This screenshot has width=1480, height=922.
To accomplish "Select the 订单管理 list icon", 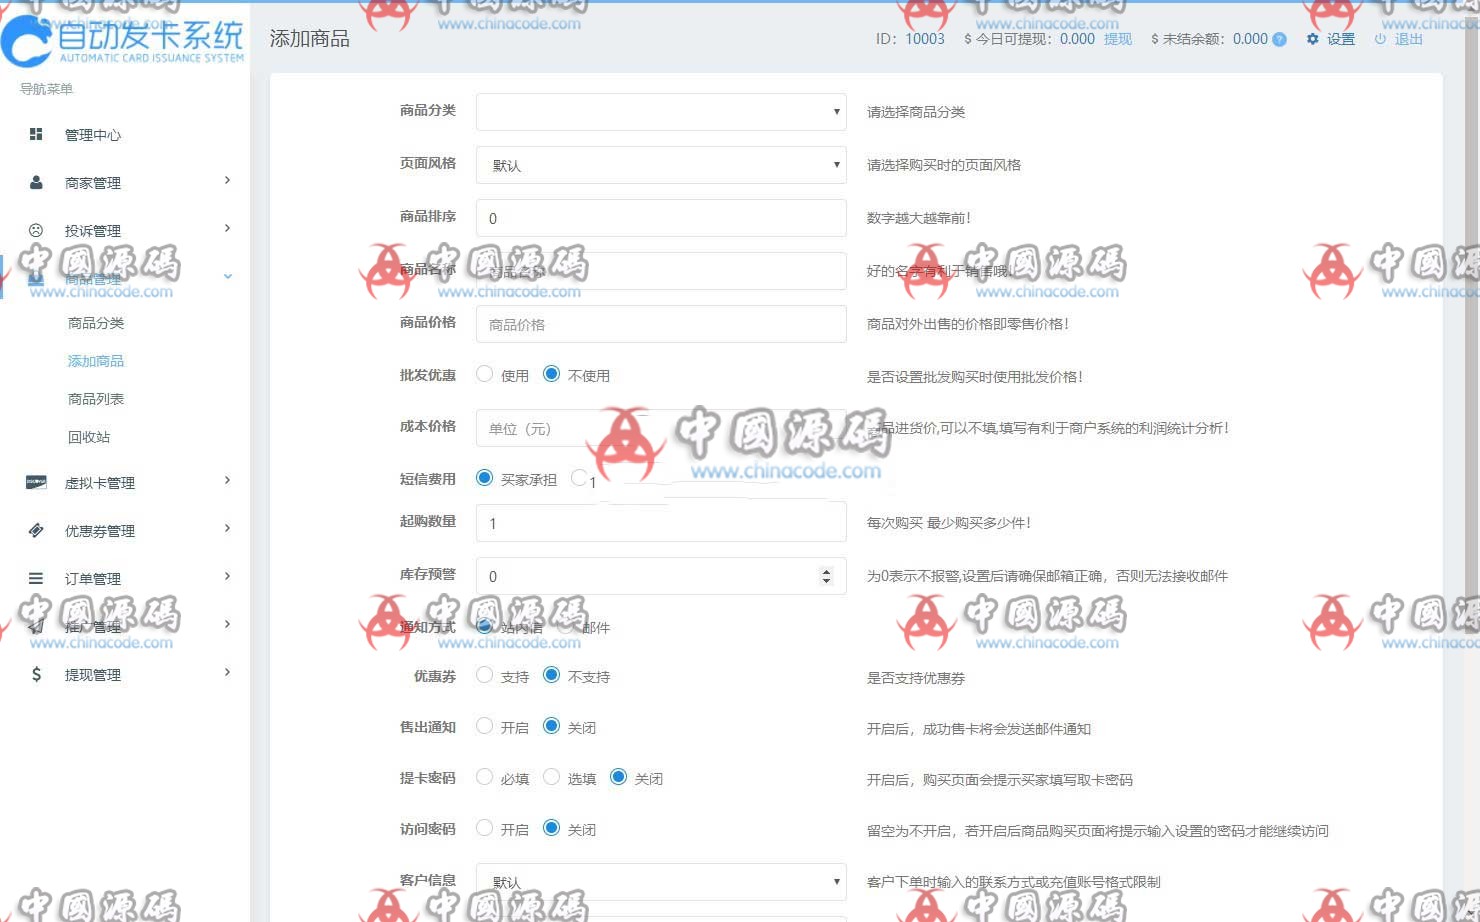I will pyautogui.click(x=36, y=578).
